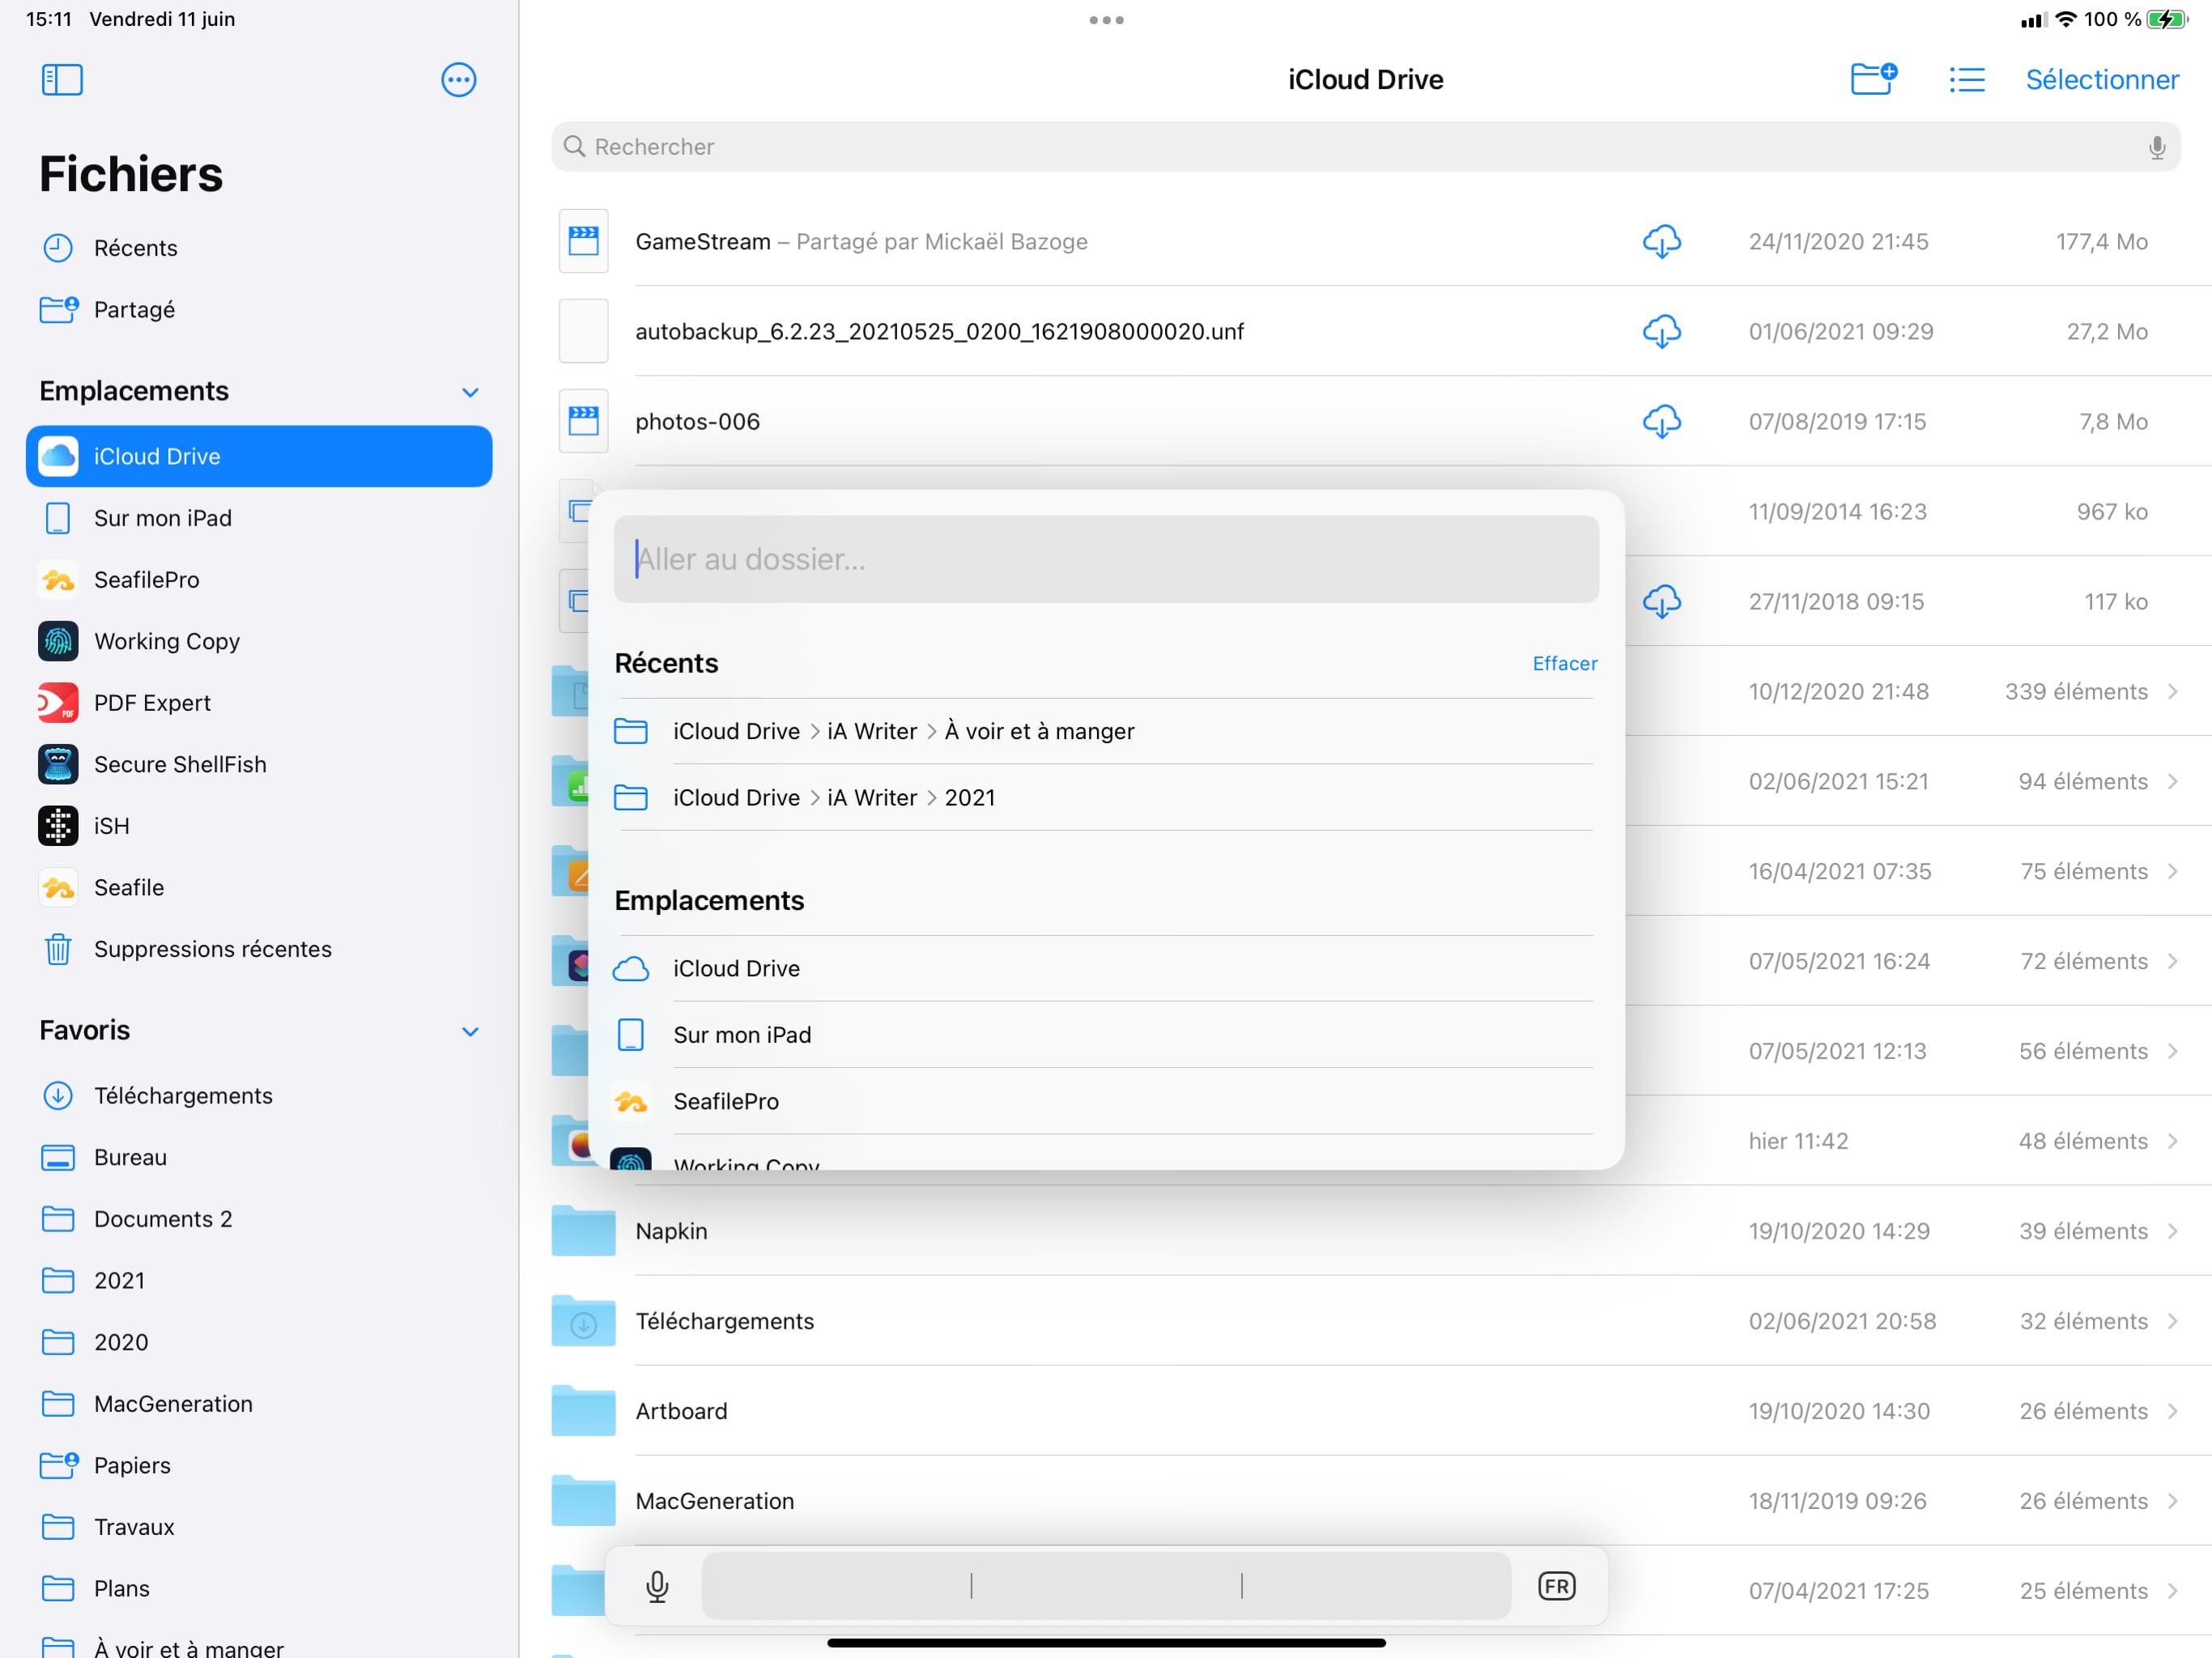Tap the Sélectionner button
Image resolution: width=2212 pixels, height=1658 pixels.
(x=2101, y=80)
